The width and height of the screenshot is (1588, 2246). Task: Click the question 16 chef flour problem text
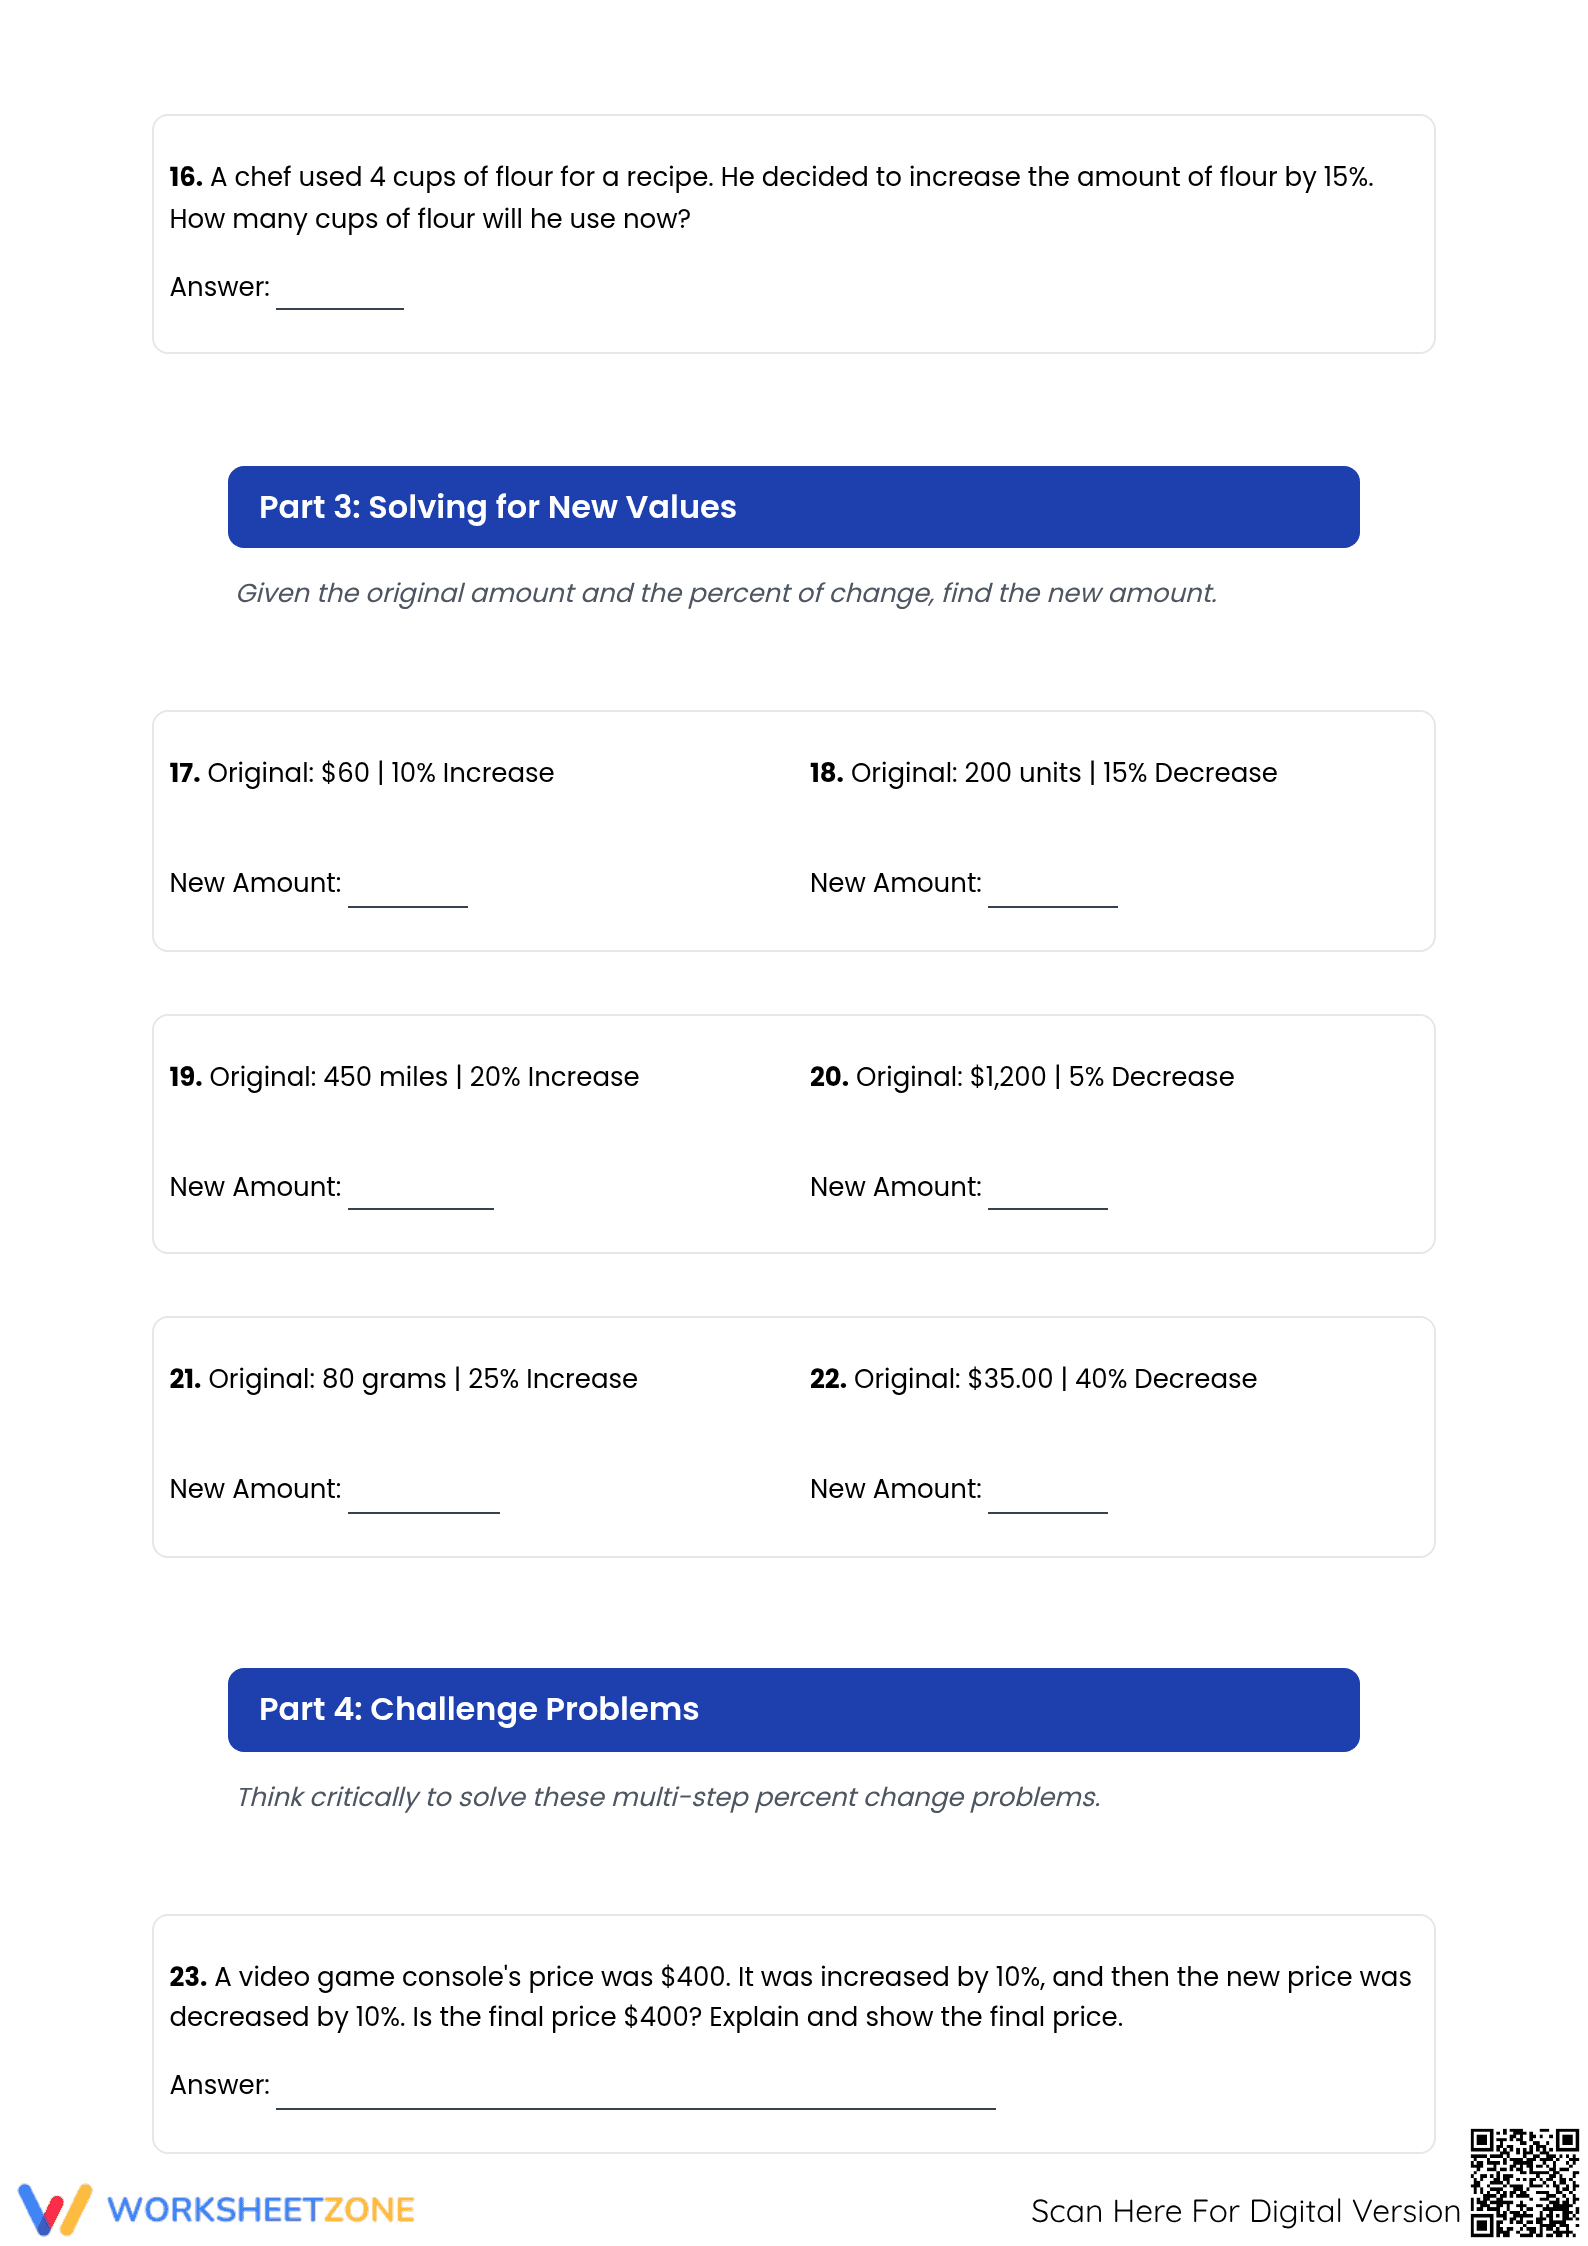coord(771,197)
